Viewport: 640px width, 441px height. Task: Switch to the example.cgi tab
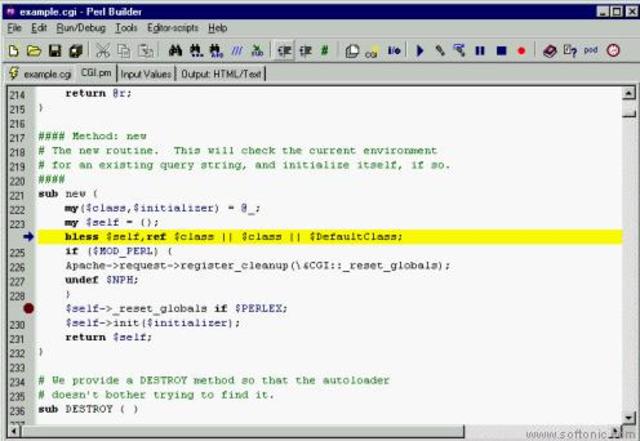pos(40,74)
